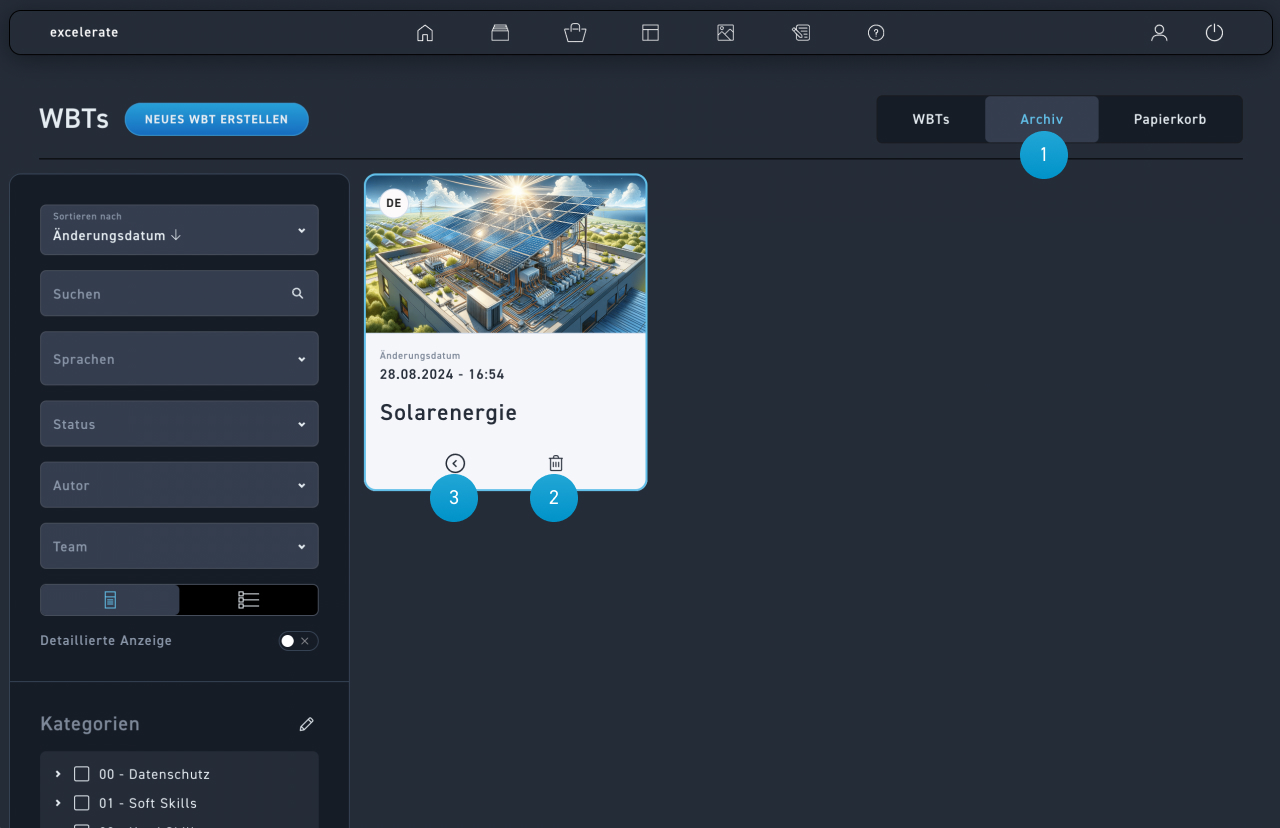1280x828 pixels.
Task: Click the Neues WBT erstellen button
Action: 216,119
